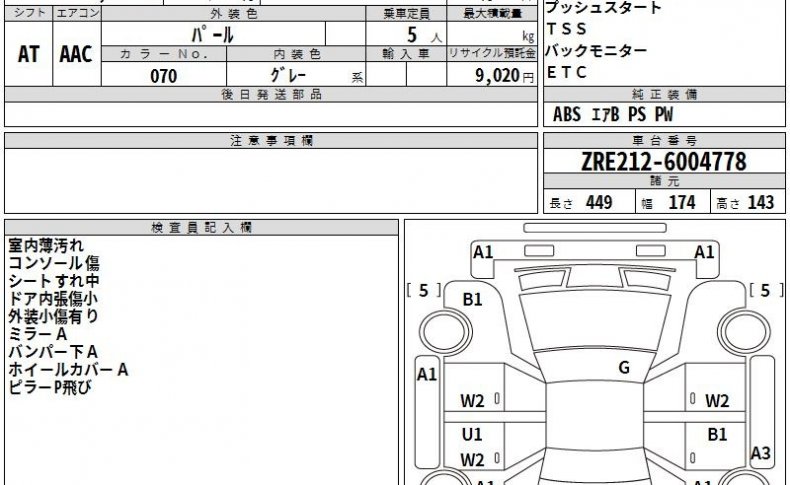
Task: Click the seating capacity value 5 人
Action: 424,35
